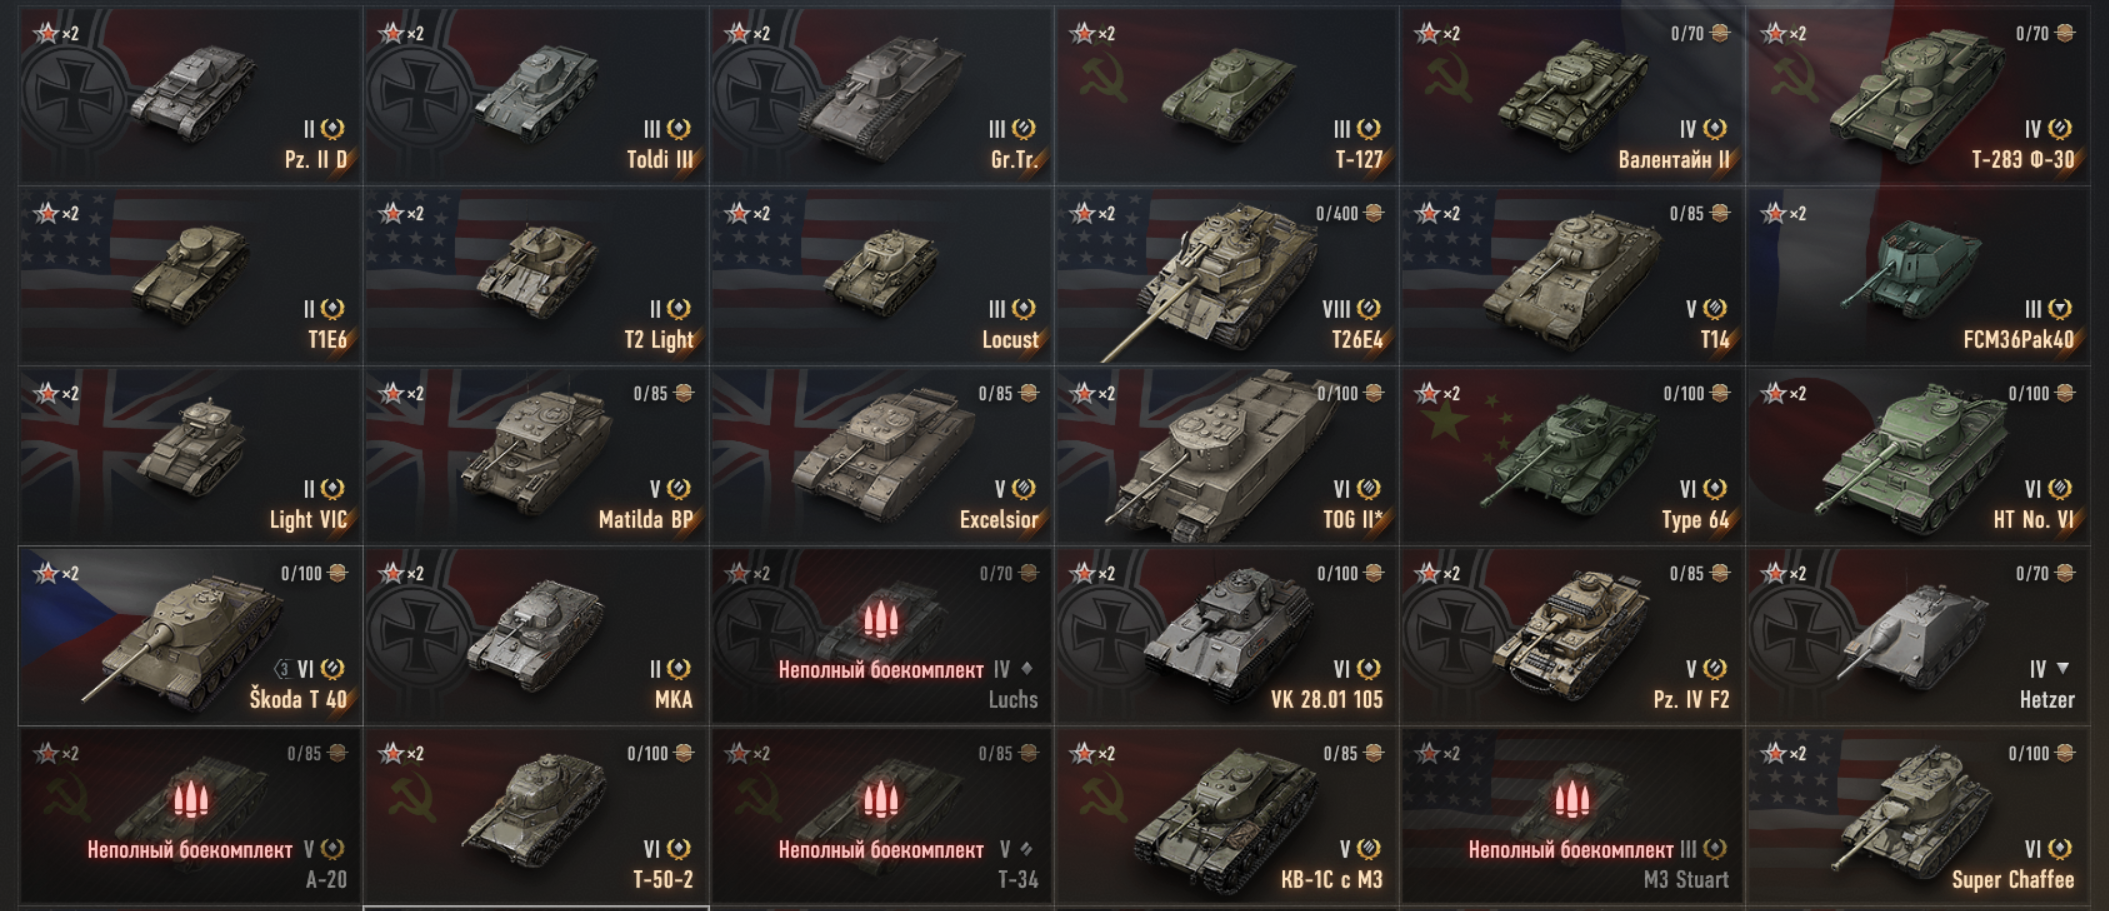The width and height of the screenshot is (2109, 911).
Task: Choose the VK 28.01 105 tank
Action: [x=1226, y=636]
